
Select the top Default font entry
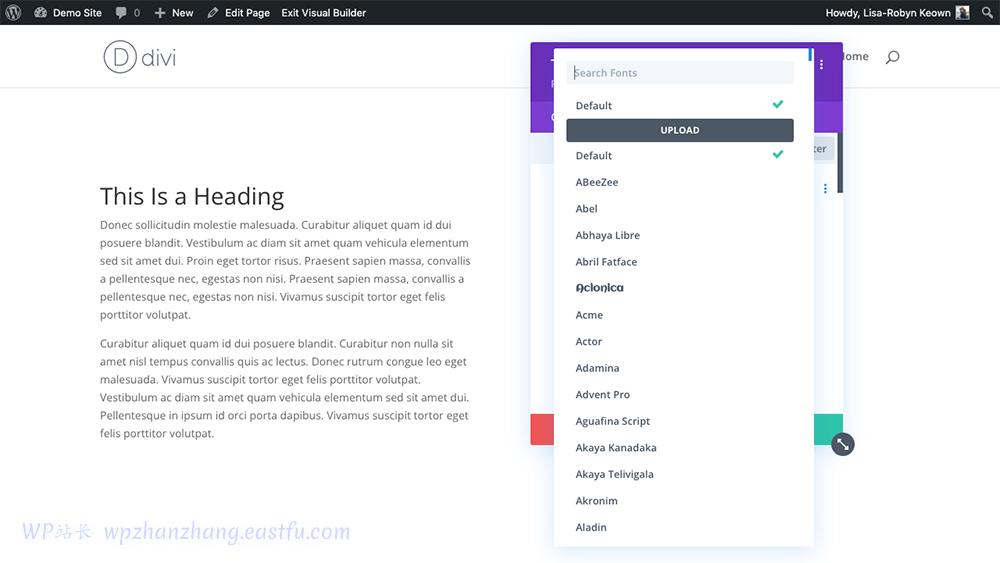(680, 105)
